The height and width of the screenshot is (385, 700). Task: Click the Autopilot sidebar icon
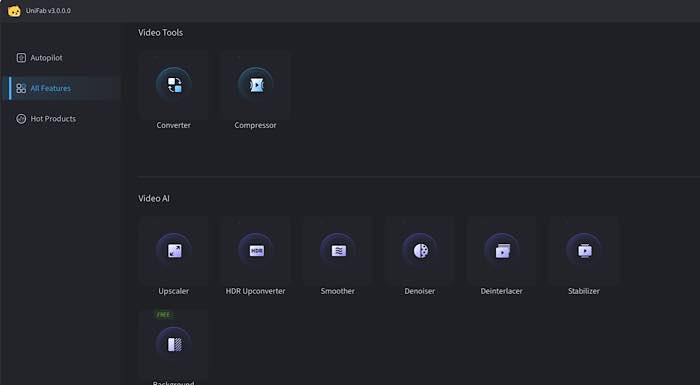coord(21,58)
